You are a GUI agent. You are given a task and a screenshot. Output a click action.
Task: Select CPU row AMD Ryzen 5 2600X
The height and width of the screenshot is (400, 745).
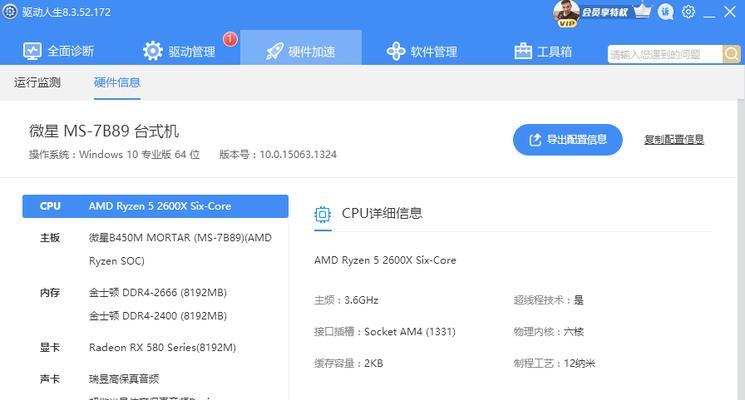point(155,206)
